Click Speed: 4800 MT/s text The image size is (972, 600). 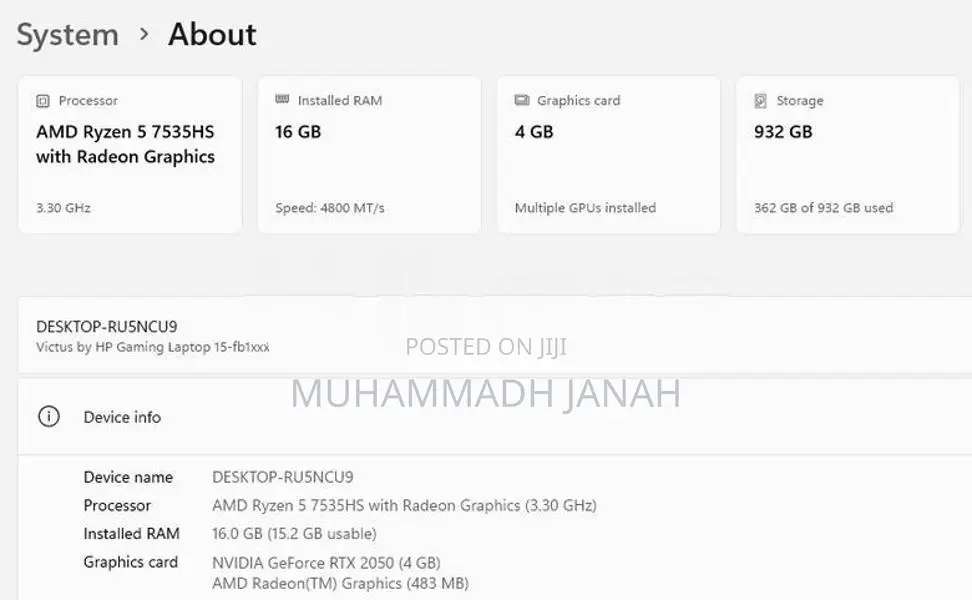click(x=330, y=208)
